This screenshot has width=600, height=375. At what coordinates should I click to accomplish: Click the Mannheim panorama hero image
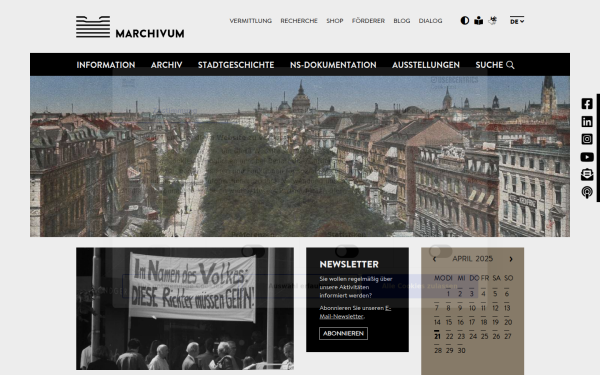[x=300, y=156]
